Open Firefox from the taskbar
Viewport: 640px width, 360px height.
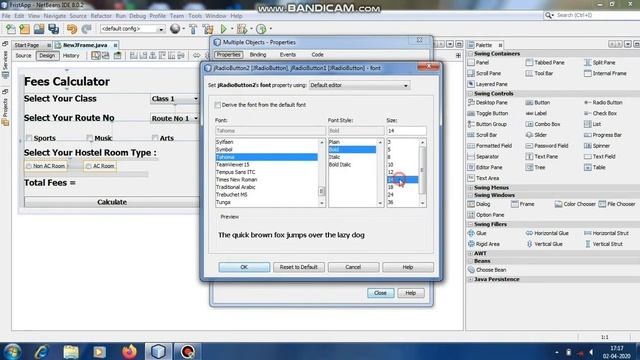[x=129, y=351]
